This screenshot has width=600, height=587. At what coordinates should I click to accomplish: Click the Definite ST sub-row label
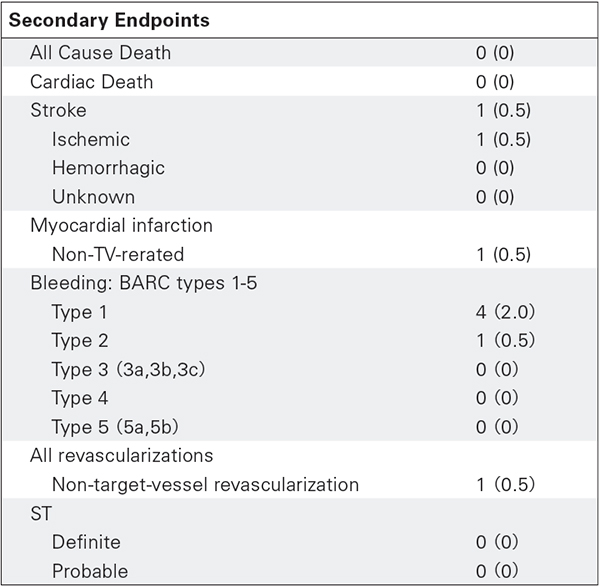pyautogui.click(x=86, y=542)
